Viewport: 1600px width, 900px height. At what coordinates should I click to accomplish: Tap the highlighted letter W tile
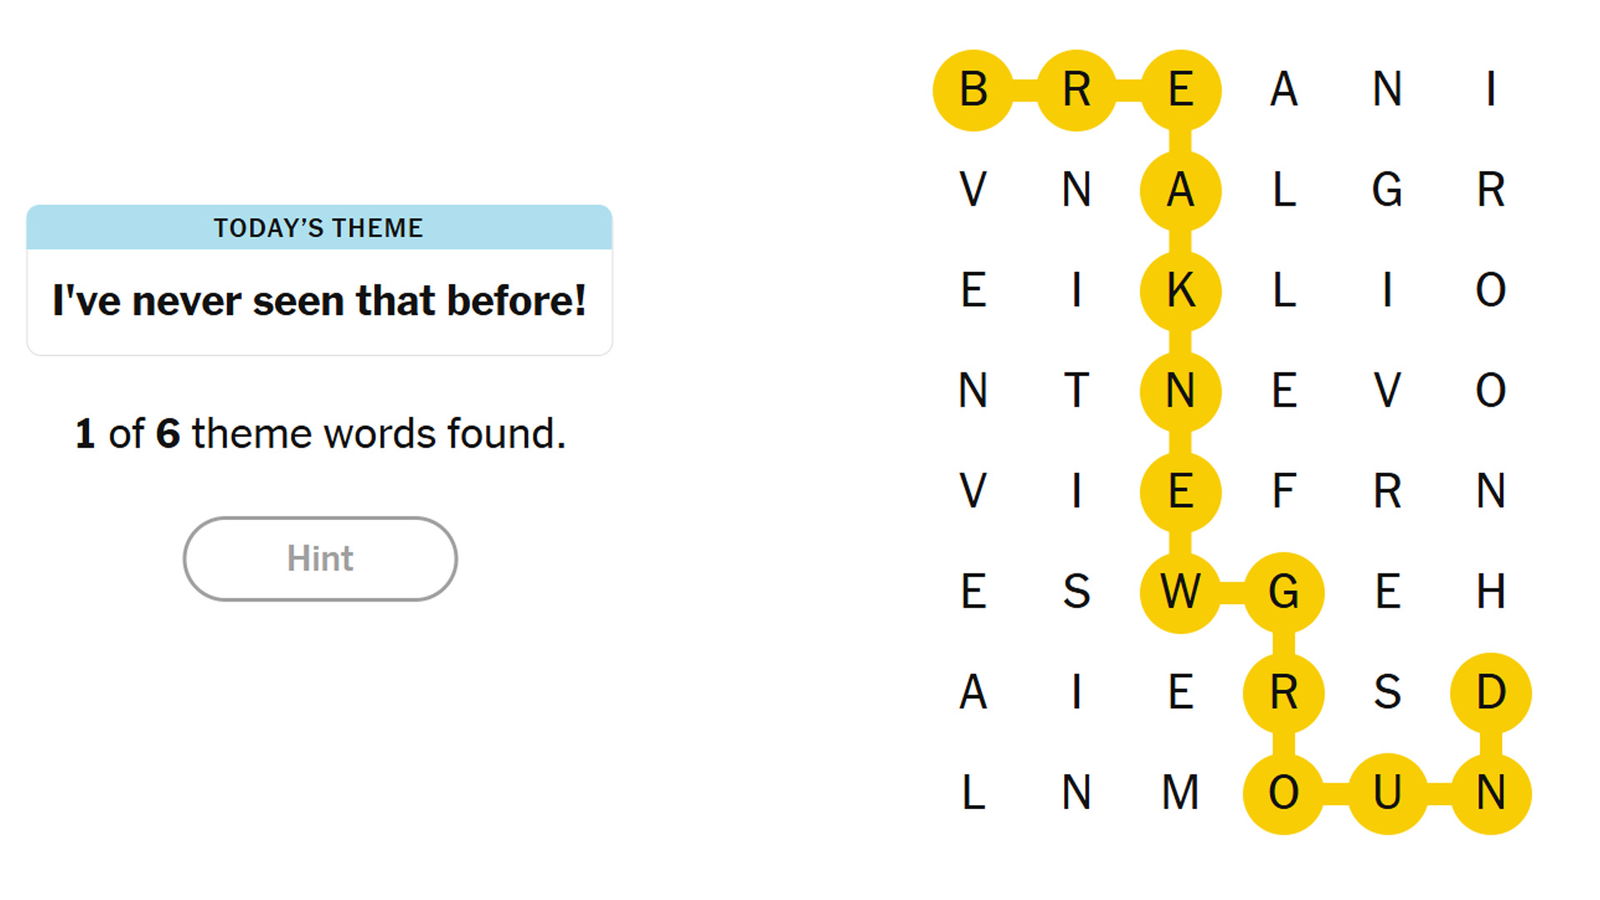tap(1180, 592)
